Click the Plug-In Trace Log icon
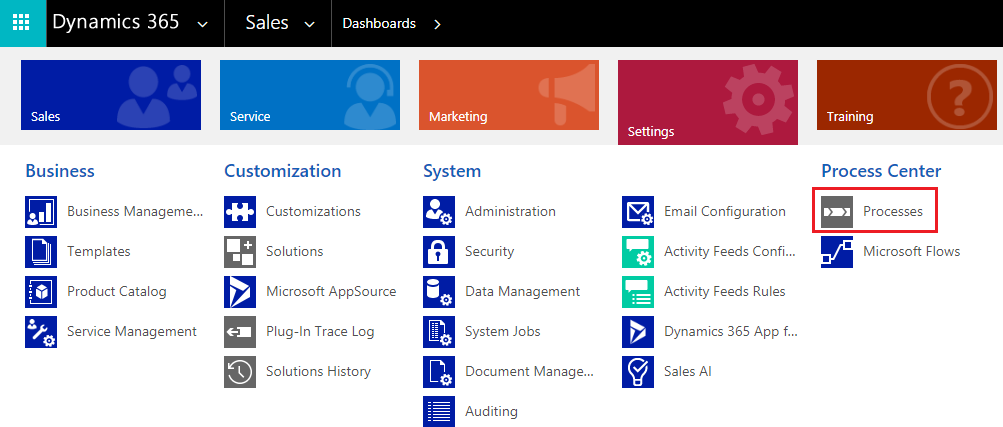 coord(240,332)
